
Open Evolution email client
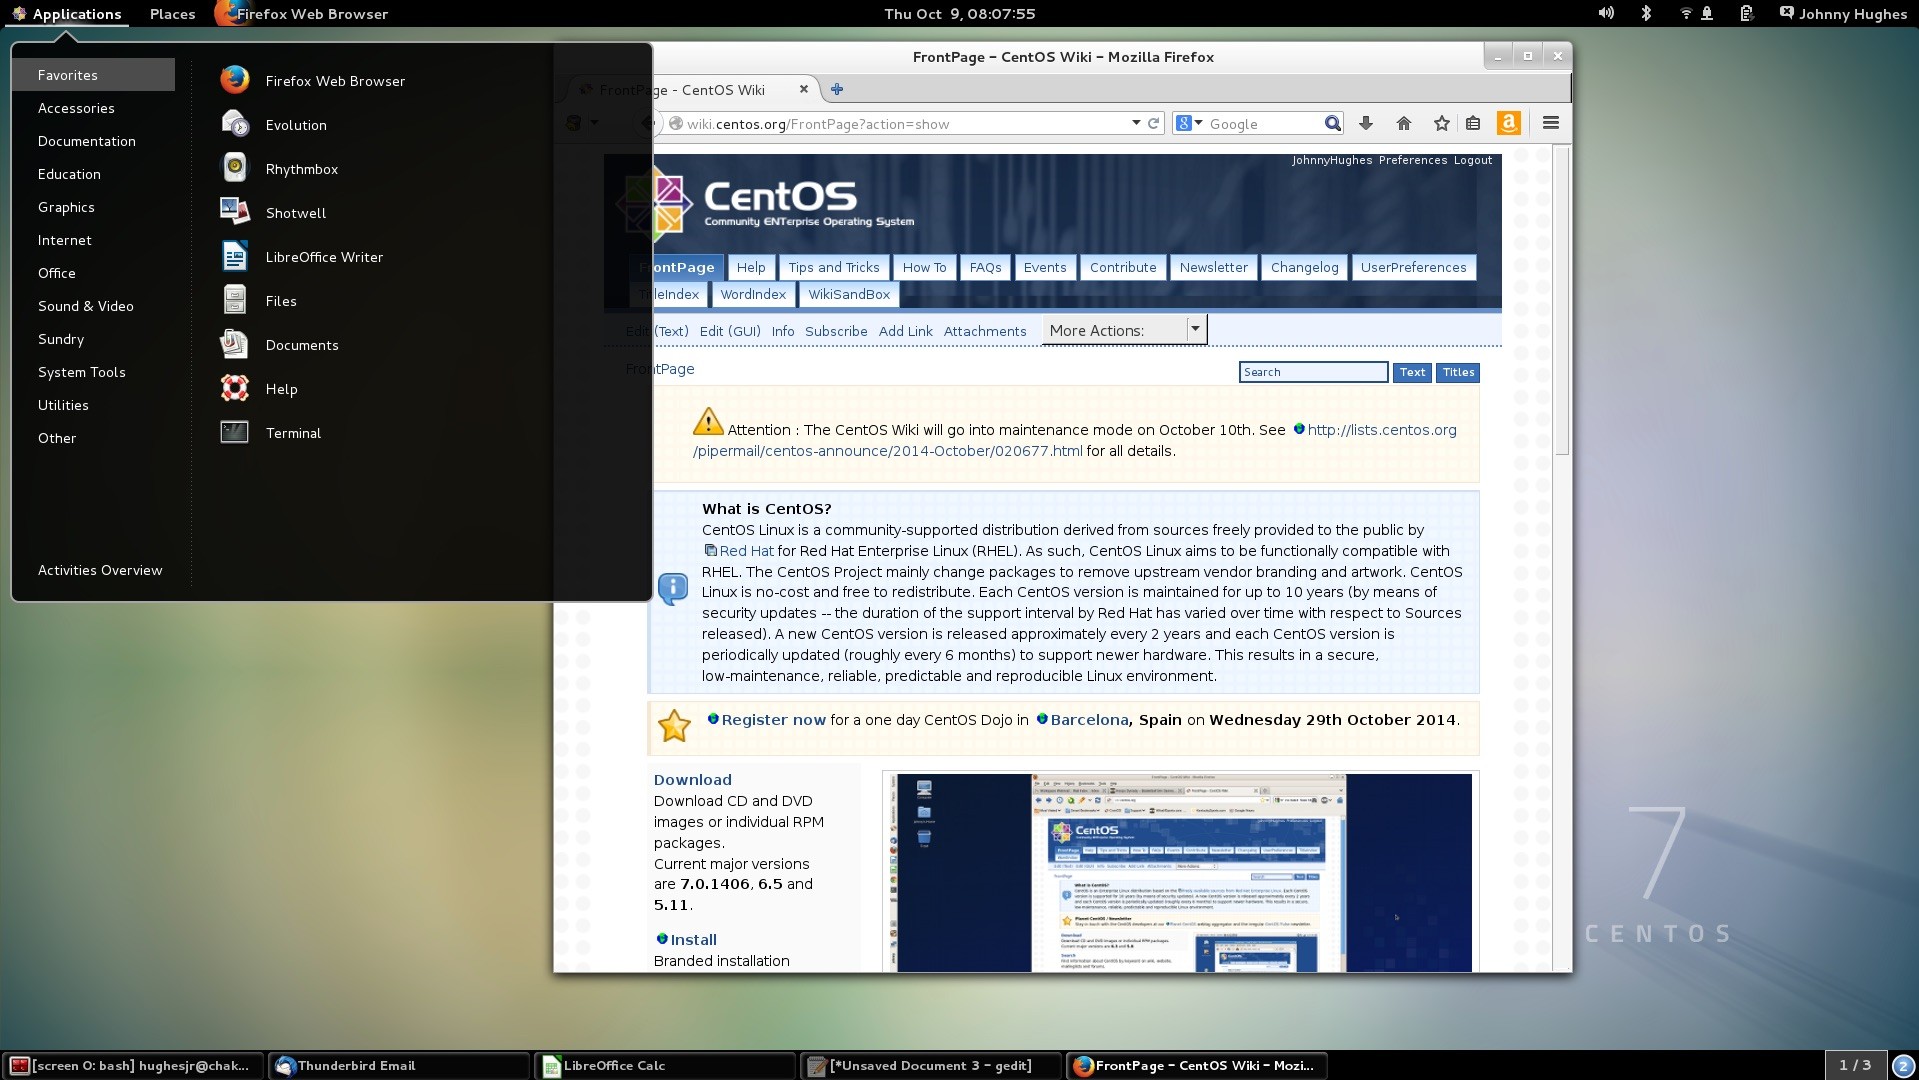coord(296,124)
